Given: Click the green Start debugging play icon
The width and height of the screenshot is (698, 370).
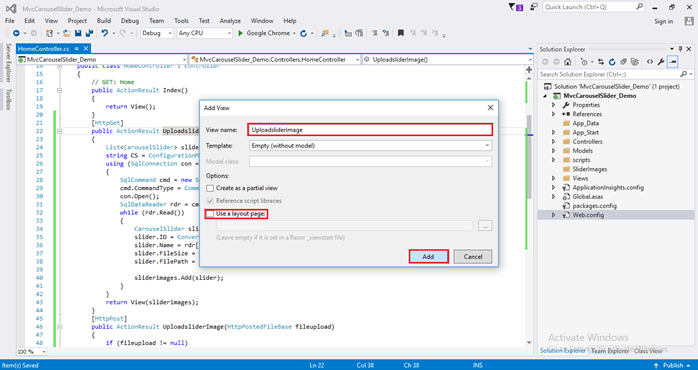Looking at the screenshot, I should click(240, 33).
